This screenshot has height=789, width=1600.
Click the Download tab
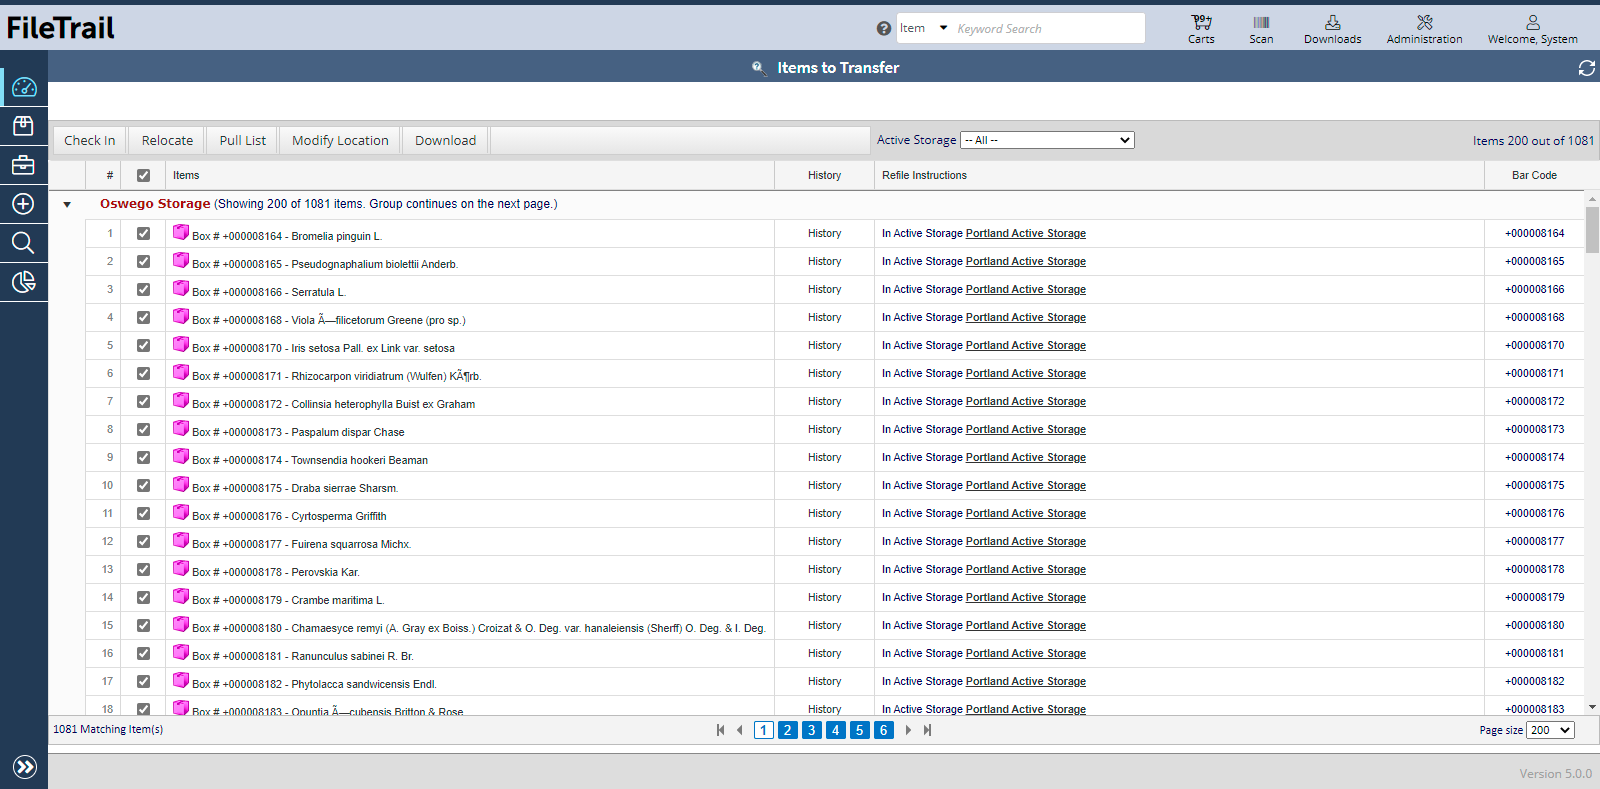click(x=445, y=140)
